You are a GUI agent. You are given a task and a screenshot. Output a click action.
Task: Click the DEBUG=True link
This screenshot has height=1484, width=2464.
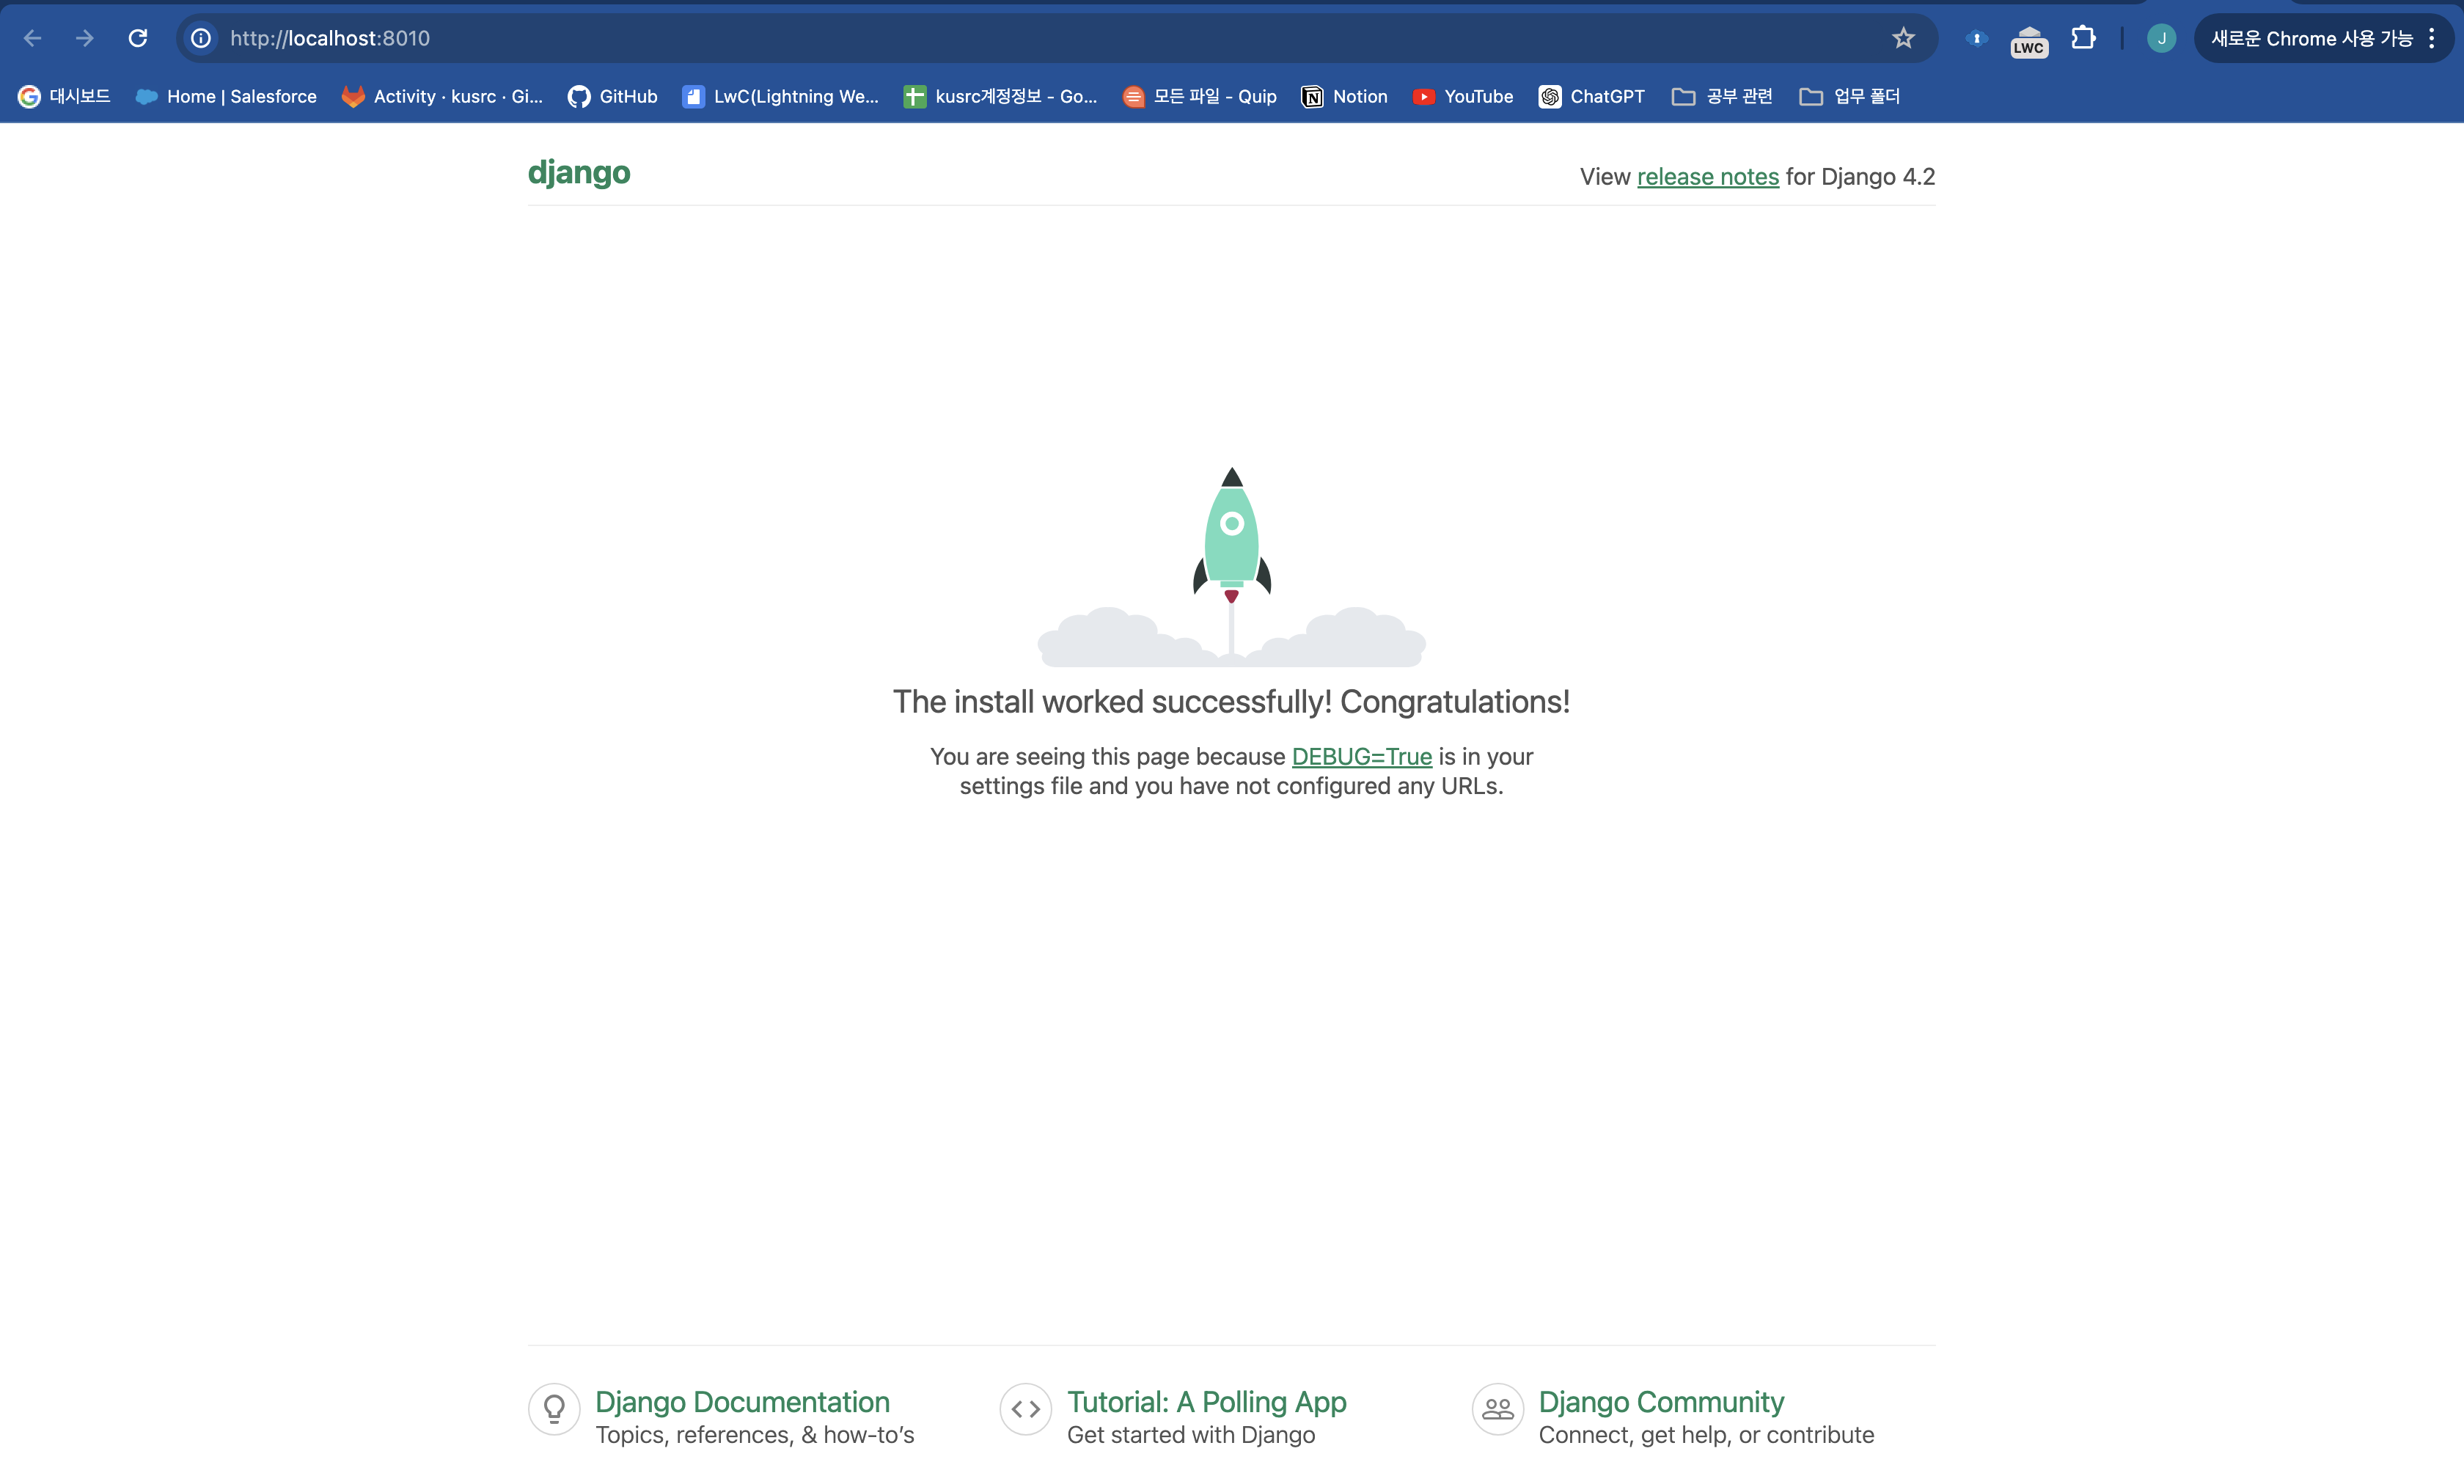point(1361,757)
